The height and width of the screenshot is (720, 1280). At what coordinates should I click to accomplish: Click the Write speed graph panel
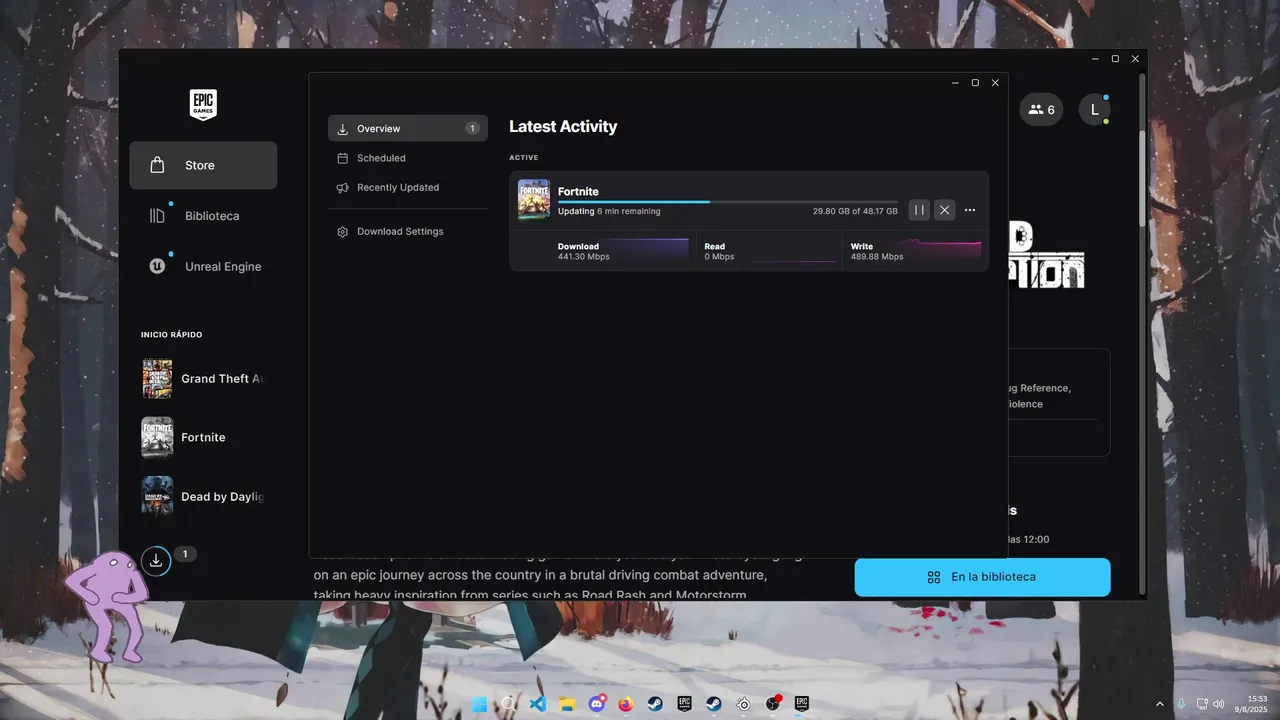pos(915,251)
